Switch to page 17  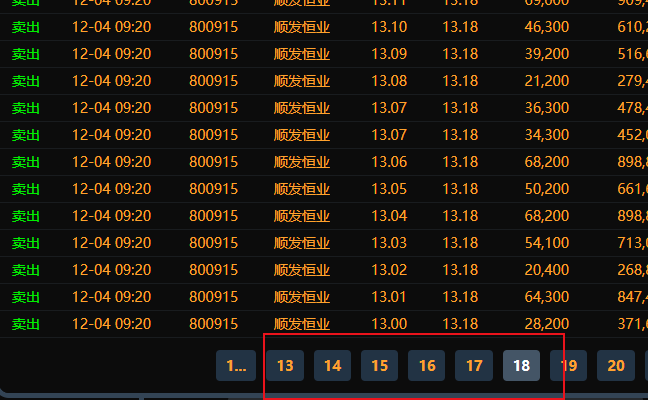[473, 366]
